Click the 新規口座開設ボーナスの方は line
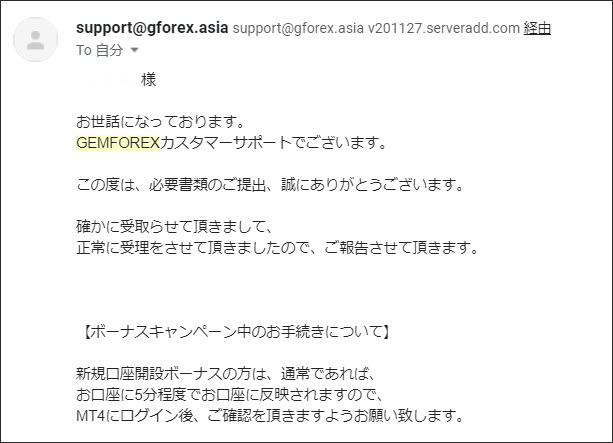 click(226, 374)
